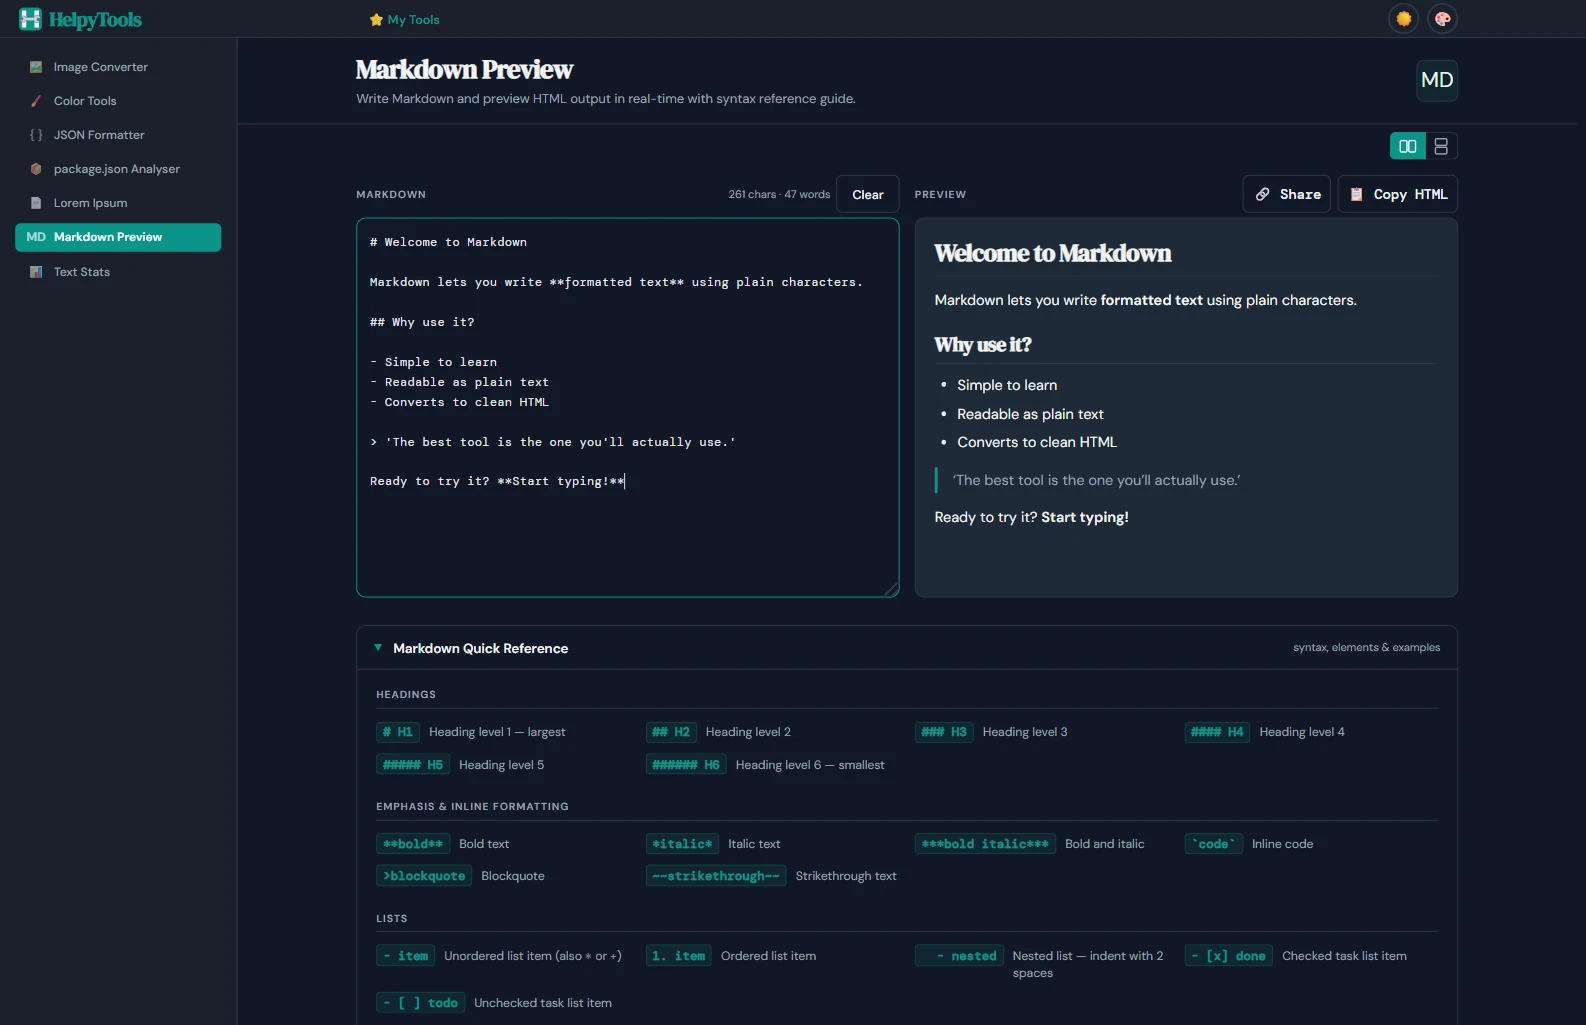Open package.json Analyser tool
The height and width of the screenshot is (1025, 1586).
pos(118,169)
